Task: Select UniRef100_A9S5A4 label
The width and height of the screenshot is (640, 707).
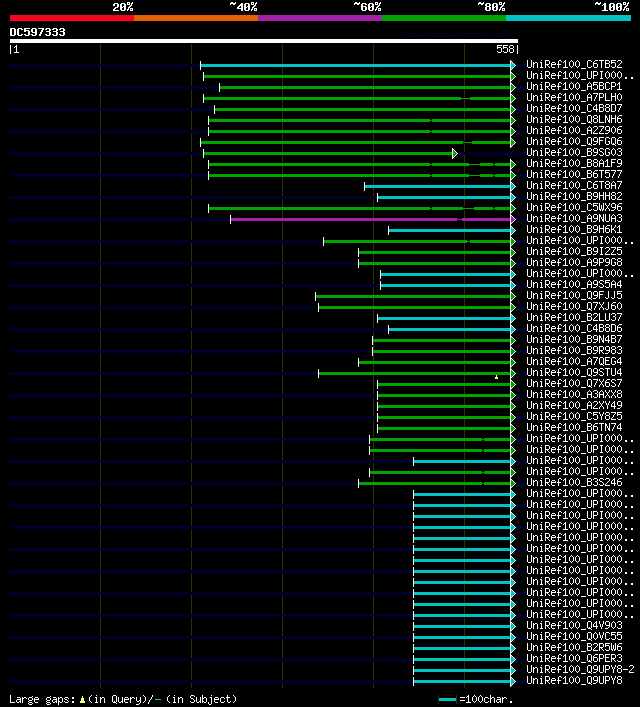Action: (574, 285)
